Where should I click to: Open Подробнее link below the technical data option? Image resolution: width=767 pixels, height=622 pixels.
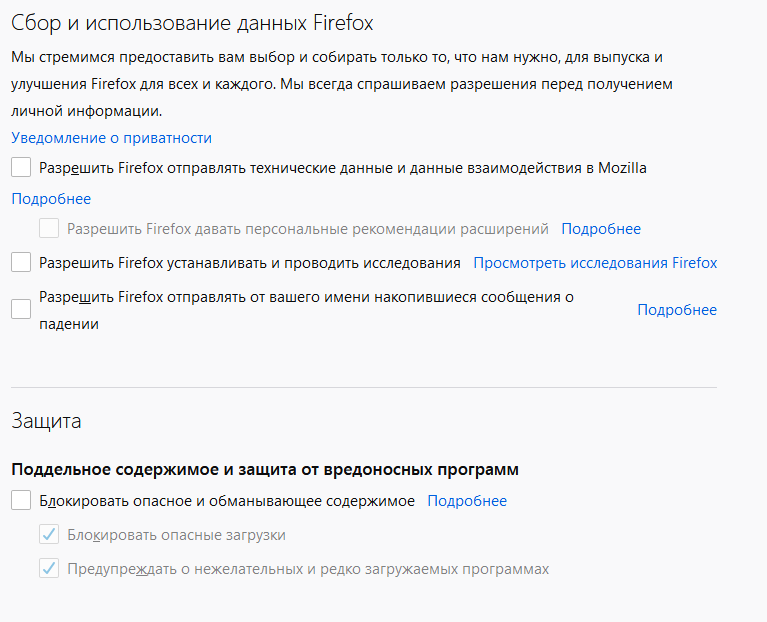[51, 199]
